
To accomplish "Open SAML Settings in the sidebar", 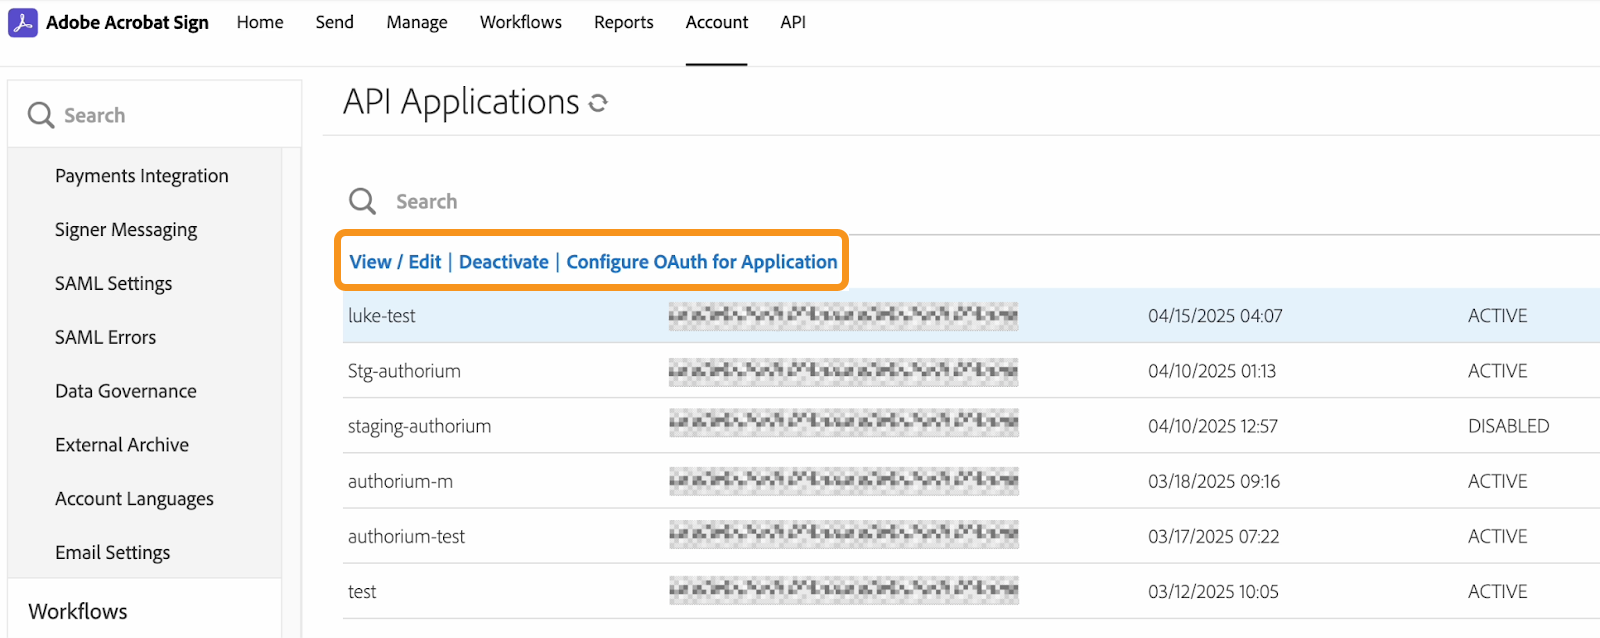I will 113,284.
